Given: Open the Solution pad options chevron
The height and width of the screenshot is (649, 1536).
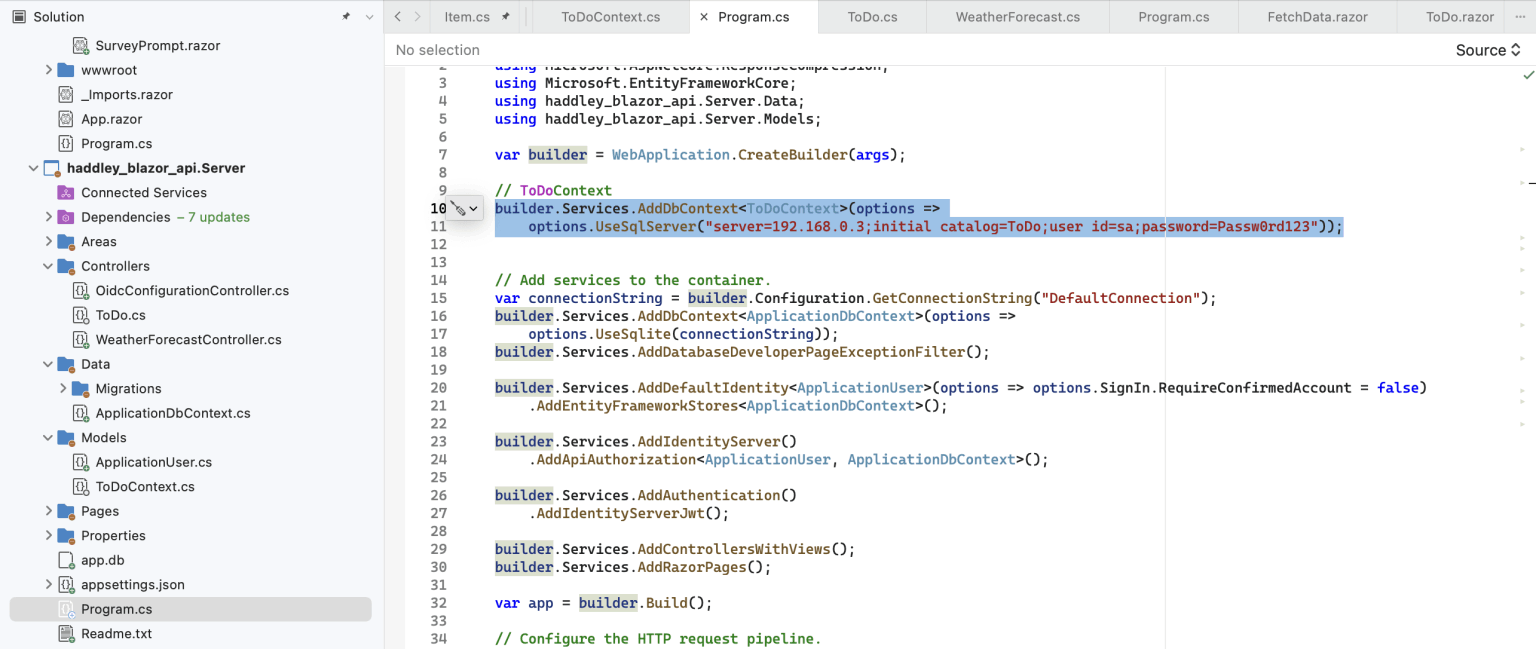Looking at the screenshot, I should pos(369,17).
